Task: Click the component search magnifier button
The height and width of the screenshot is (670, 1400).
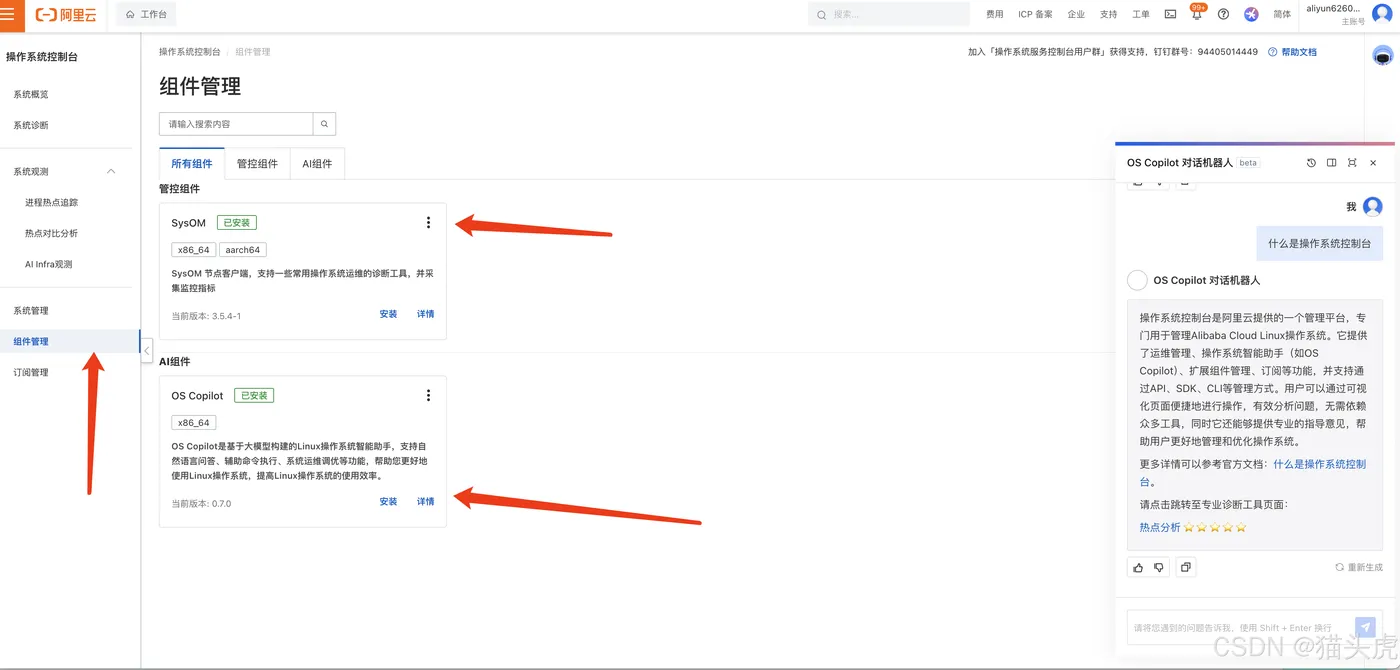Action: point(324,124)
